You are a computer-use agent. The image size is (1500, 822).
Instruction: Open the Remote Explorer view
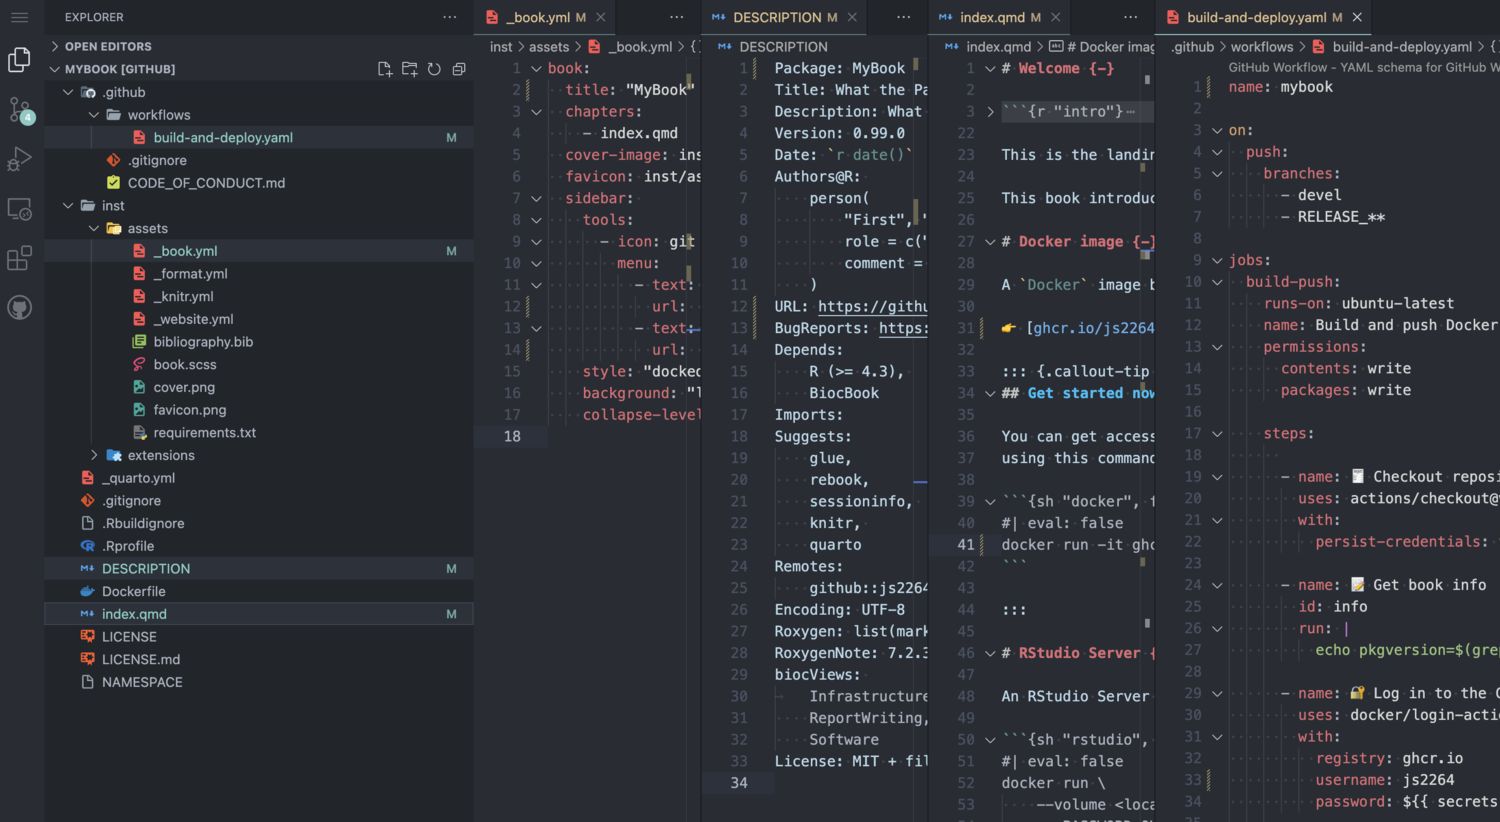click(x=20, y=209)
